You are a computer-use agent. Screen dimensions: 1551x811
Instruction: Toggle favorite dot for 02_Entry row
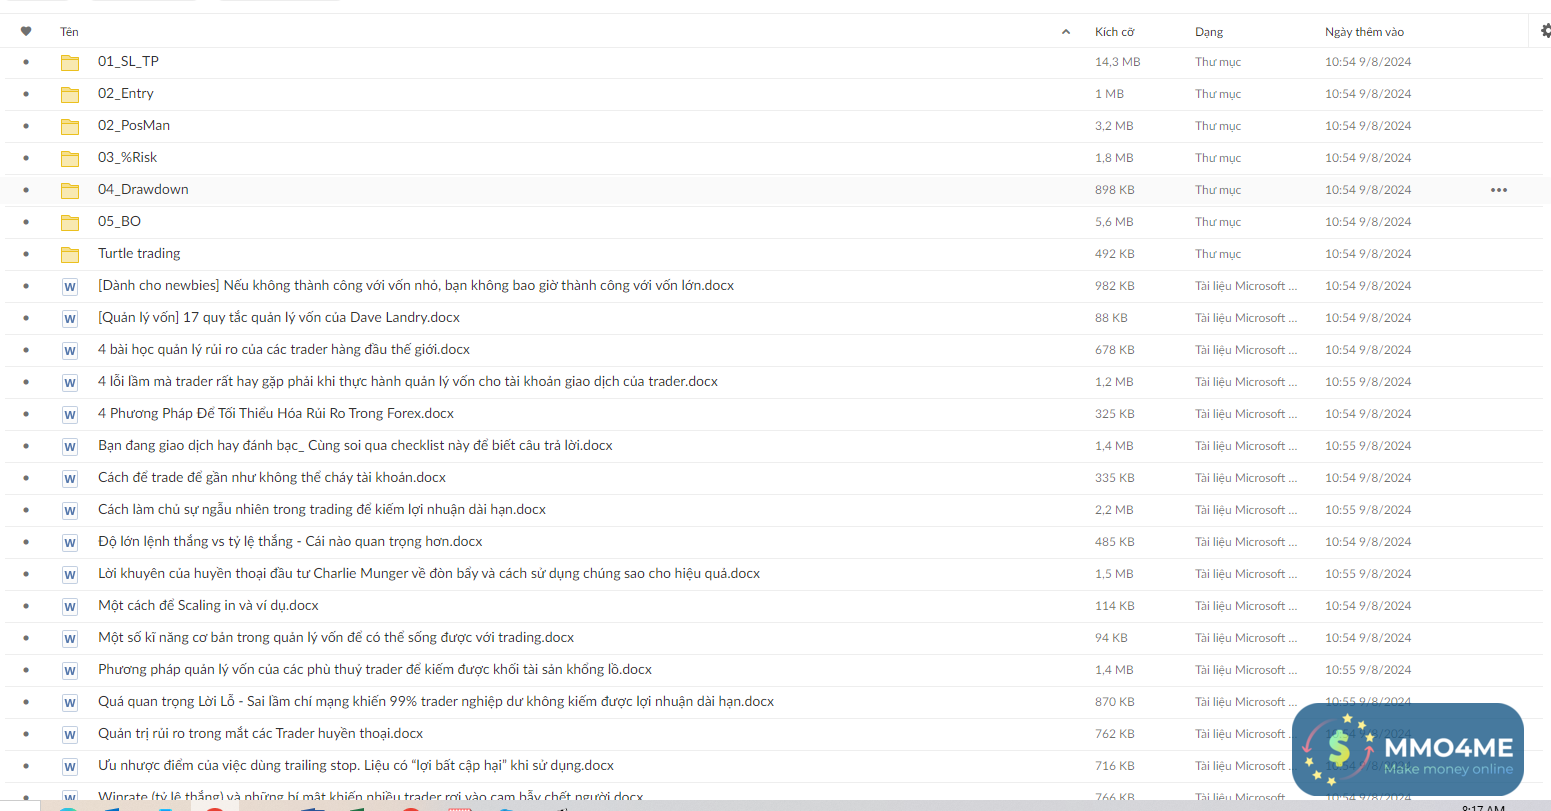tap(26, 94)
